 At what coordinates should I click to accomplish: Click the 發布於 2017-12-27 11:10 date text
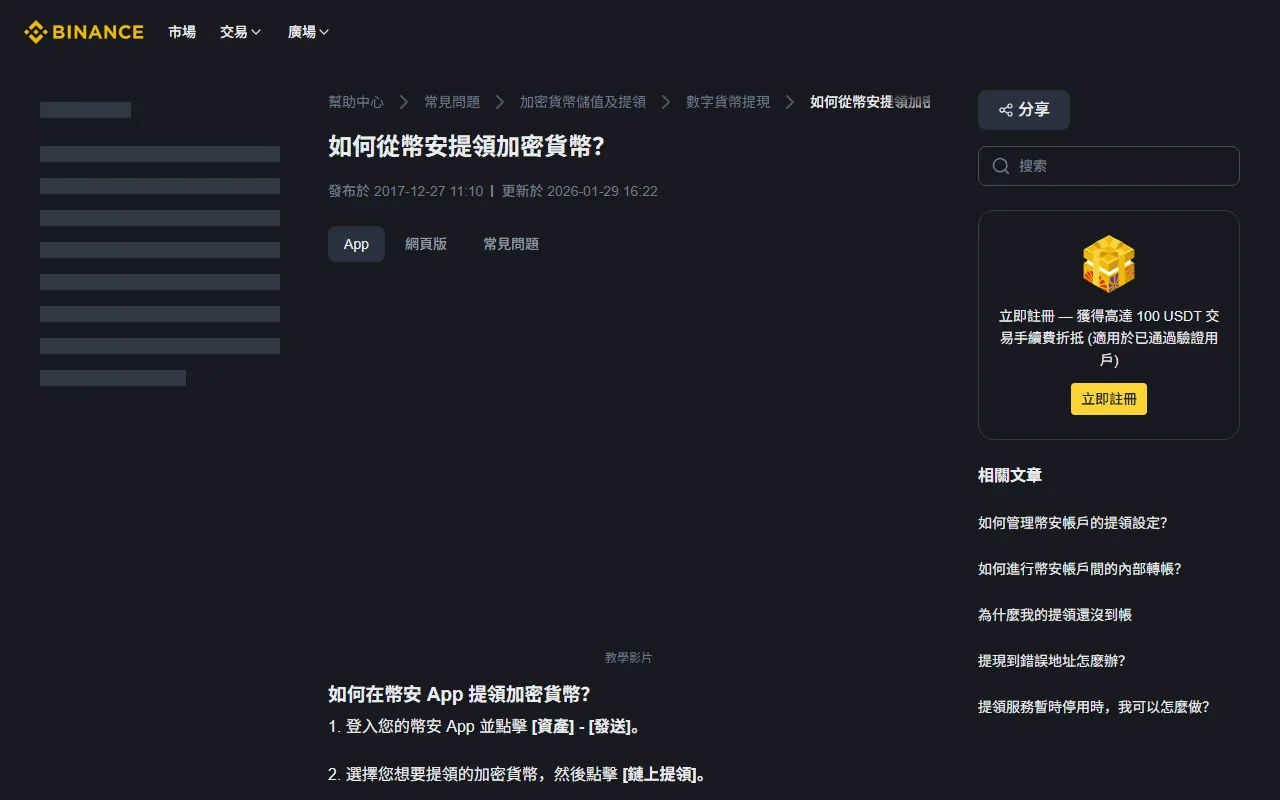406,191
